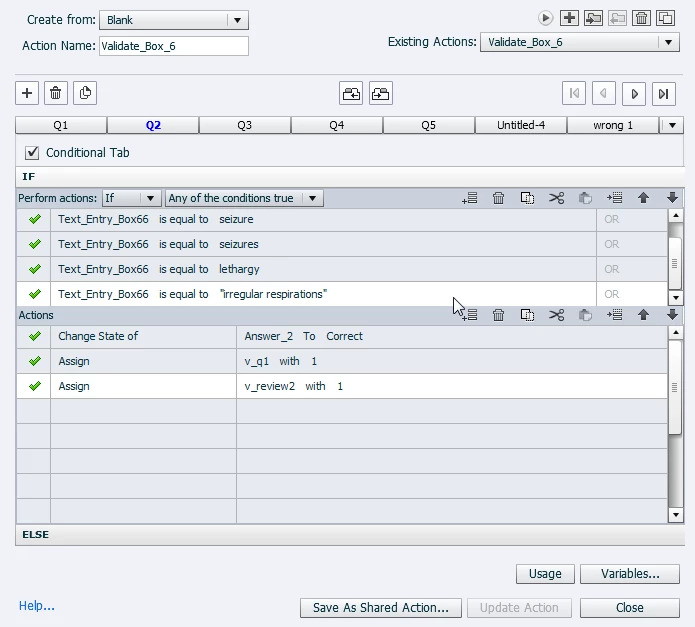Open the Create from dropdown

237,20
